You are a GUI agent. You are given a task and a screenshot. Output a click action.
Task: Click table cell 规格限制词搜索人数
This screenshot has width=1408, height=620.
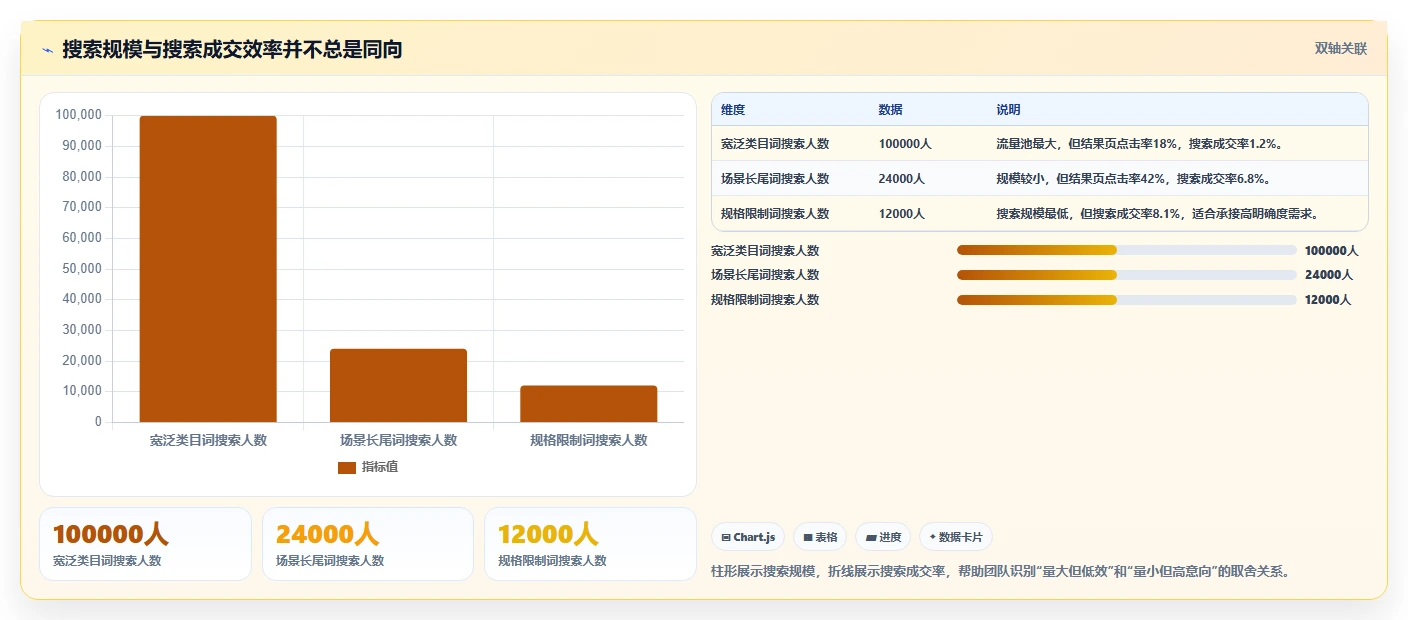click(x=775, y=214)
